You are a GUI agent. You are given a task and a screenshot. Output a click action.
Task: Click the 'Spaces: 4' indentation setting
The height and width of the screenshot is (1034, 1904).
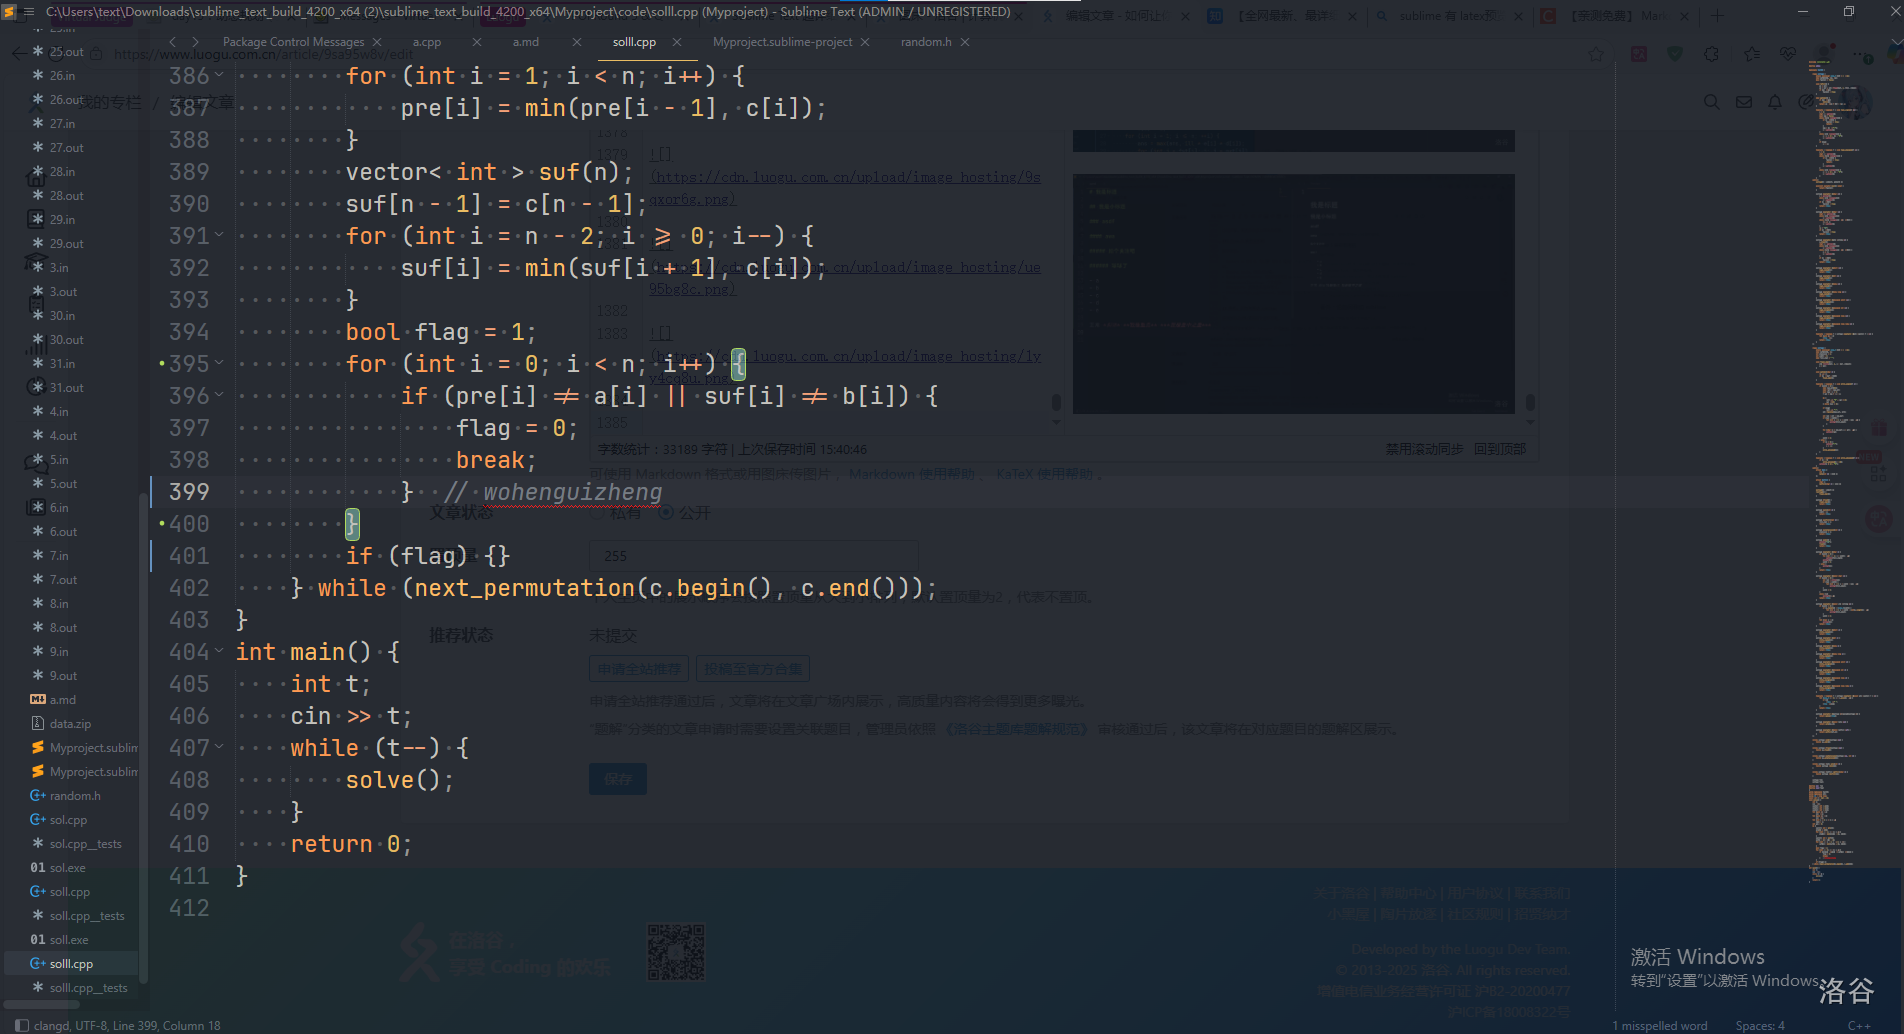[1760, 1025]
